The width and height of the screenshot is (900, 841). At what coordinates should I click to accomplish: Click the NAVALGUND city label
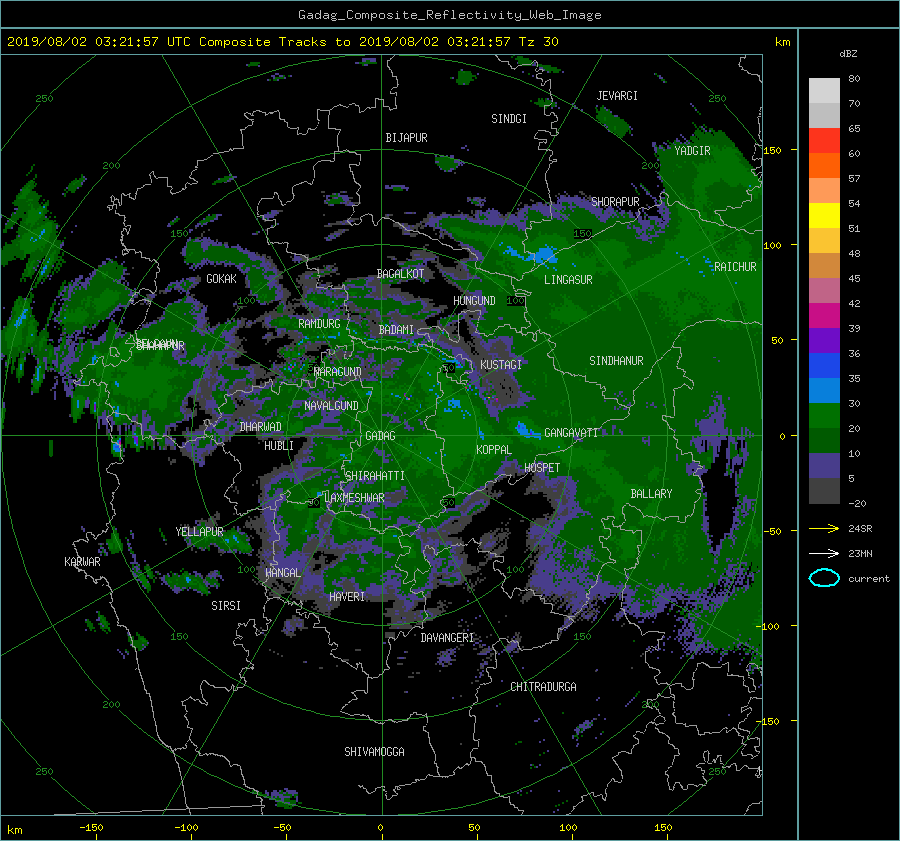click(x=331, y=406)
